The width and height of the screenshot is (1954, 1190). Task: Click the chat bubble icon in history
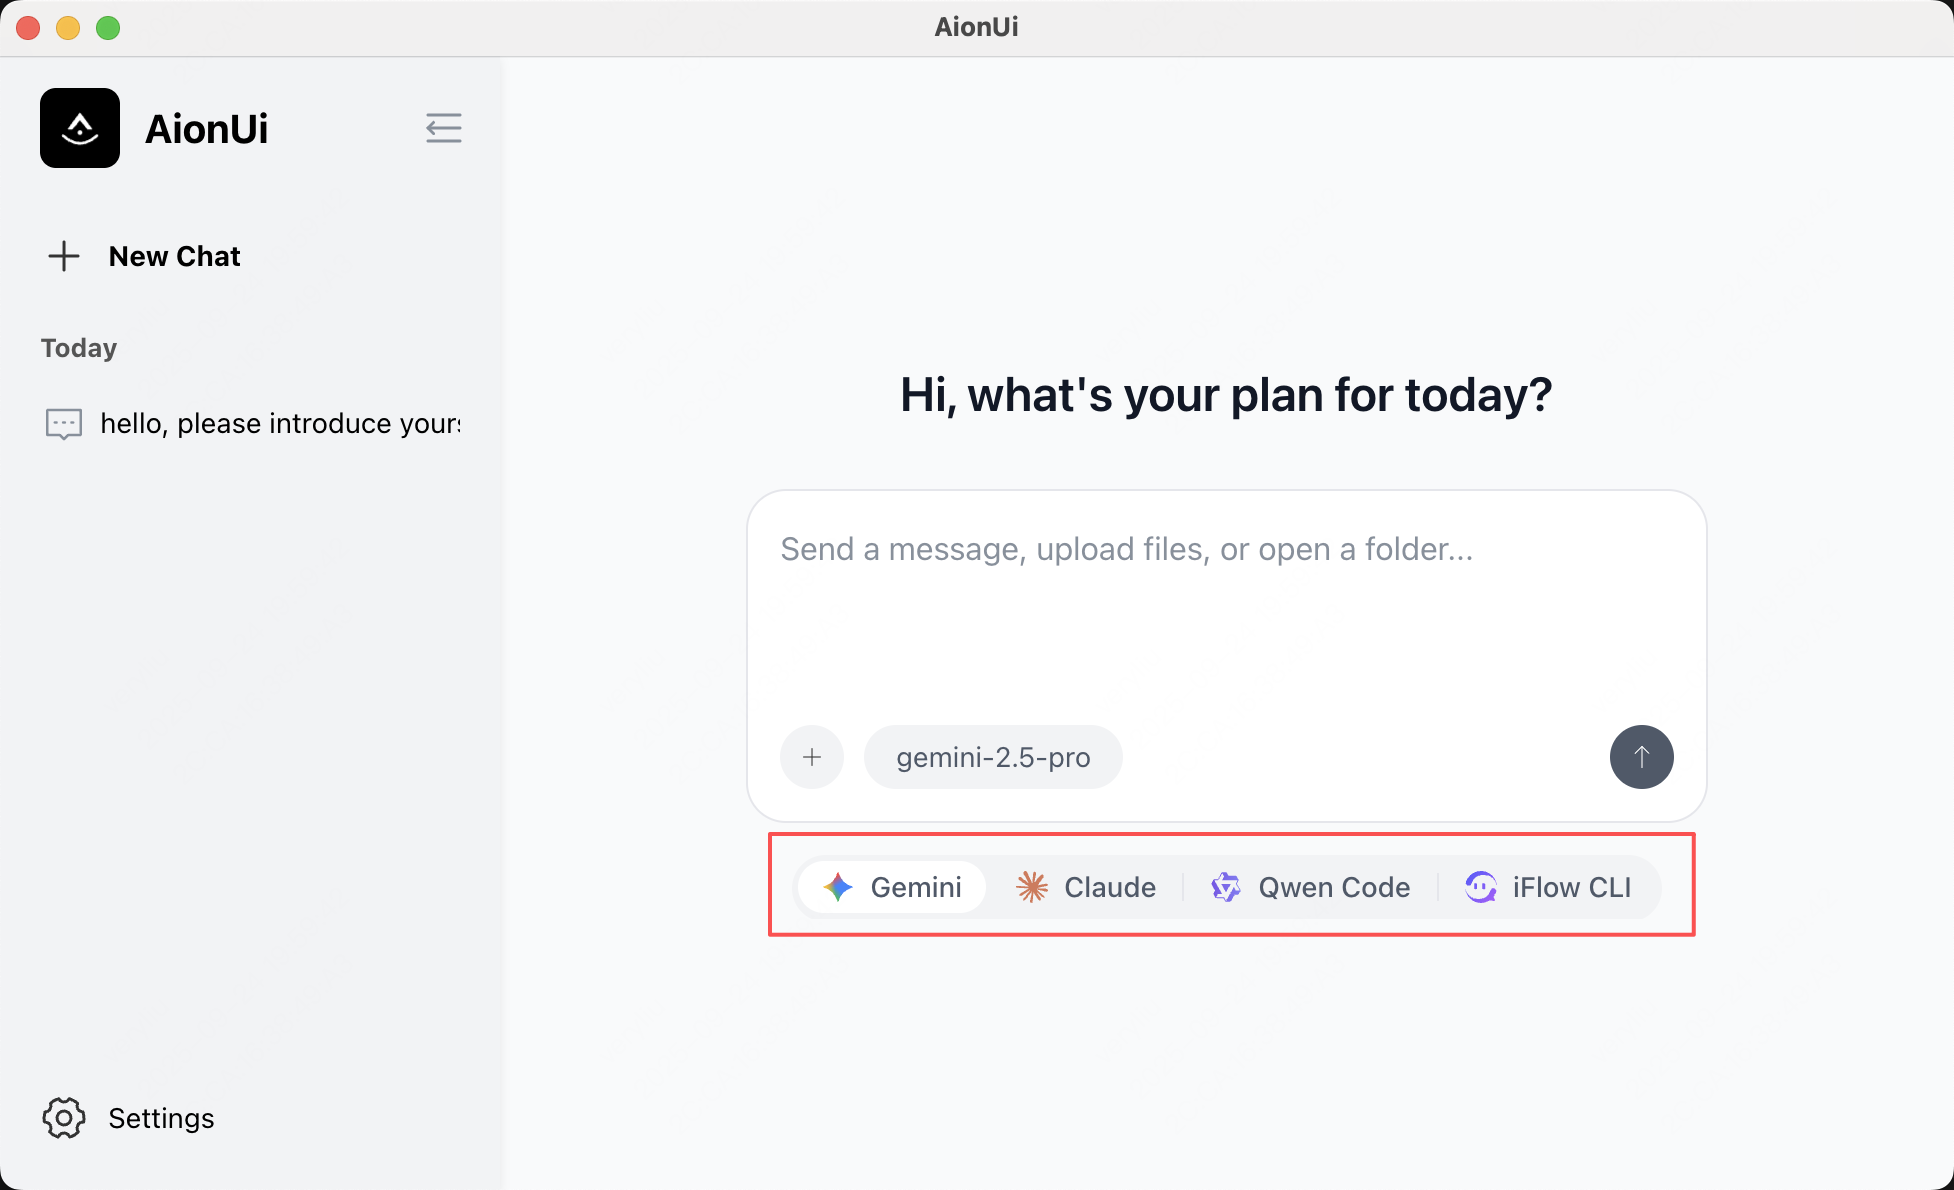[64, 424]
